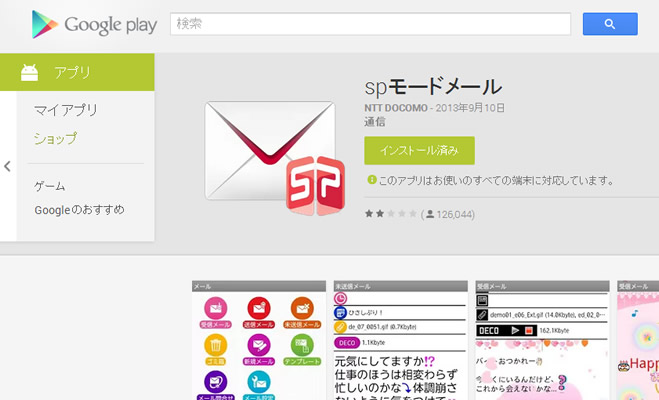
Task: Open NTT DOCOMO developer link
Action: coord(395,108)
